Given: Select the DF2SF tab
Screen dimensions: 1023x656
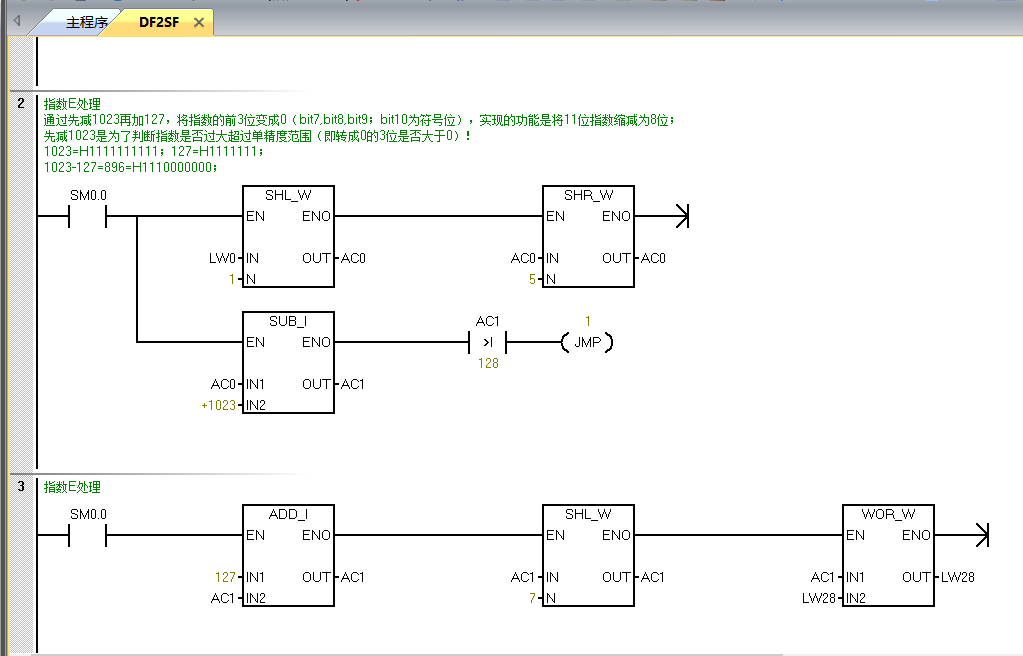Looking at the screenshot, I should (158, 22).
